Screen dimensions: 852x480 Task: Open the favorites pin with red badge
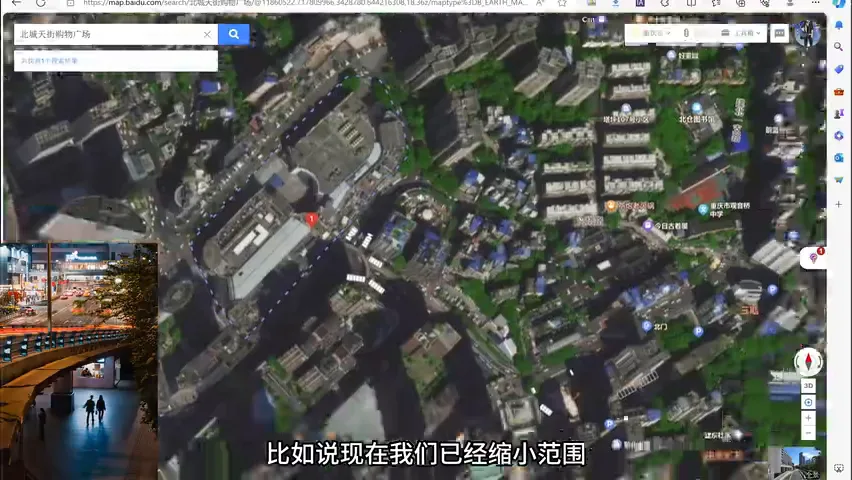(x=813, y=258)
